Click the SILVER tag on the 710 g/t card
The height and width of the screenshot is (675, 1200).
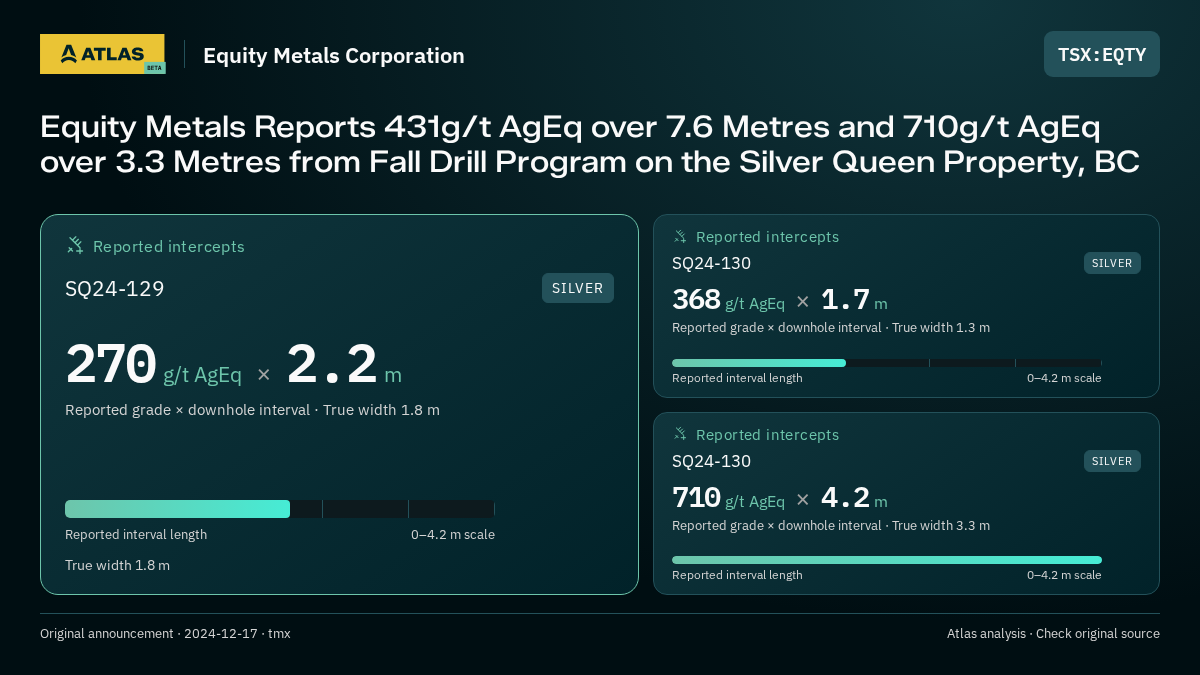tap(1112, 461)
